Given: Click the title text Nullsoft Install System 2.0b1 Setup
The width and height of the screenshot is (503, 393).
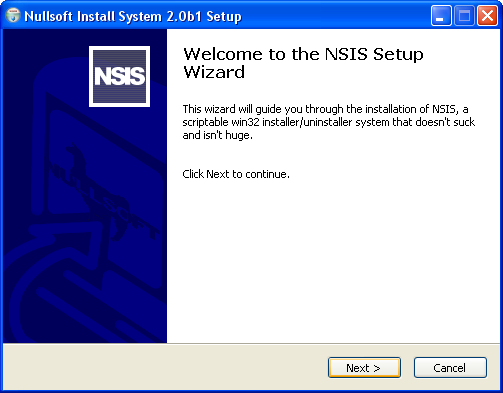Looking at the screenshot, I should [133, 16].
